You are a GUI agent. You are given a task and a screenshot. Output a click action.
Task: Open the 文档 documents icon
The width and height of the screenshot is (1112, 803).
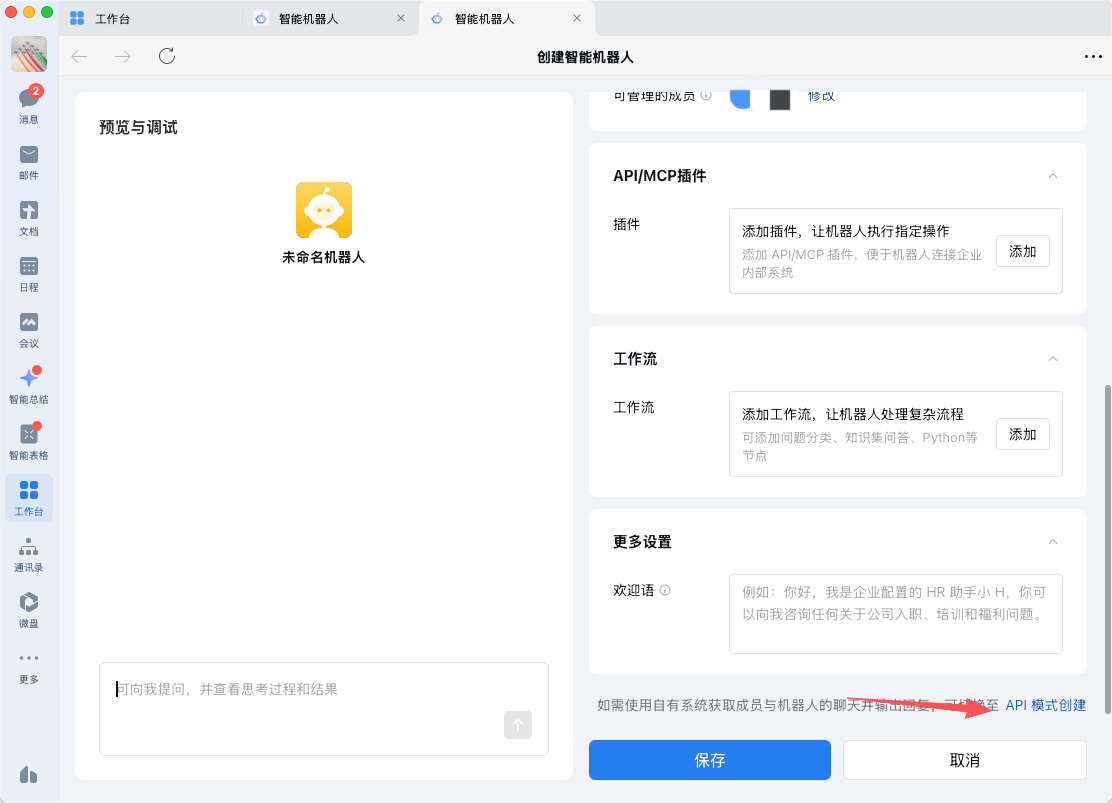[29, 211]
